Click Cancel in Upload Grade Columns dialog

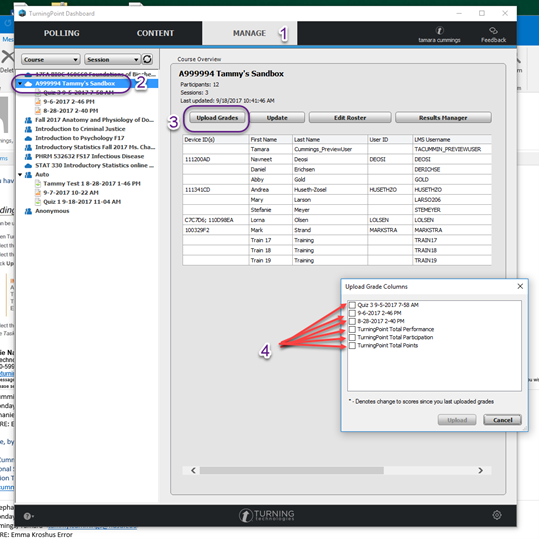pyautogui.click(x=503, y=420)
